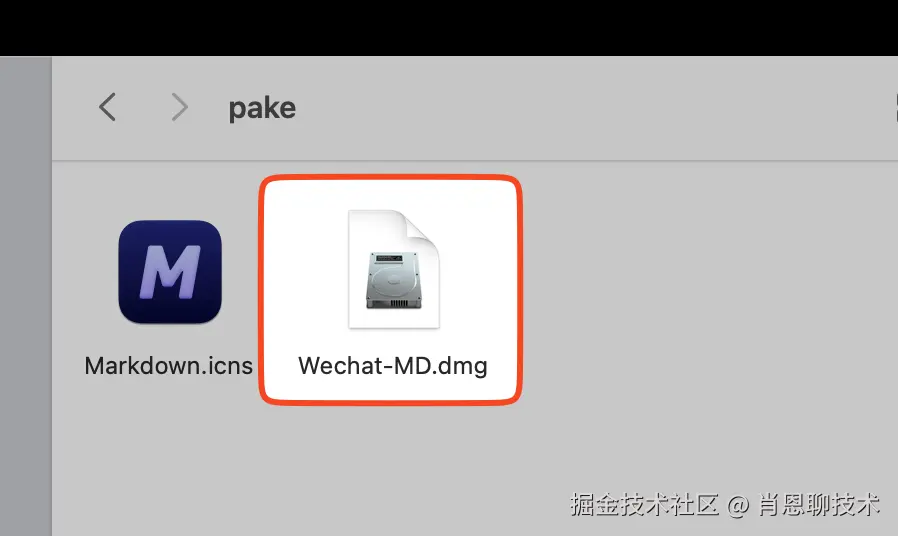898x536 pixels.
Task: Click empty area below Markdown.icns
Action: point(168,447)
